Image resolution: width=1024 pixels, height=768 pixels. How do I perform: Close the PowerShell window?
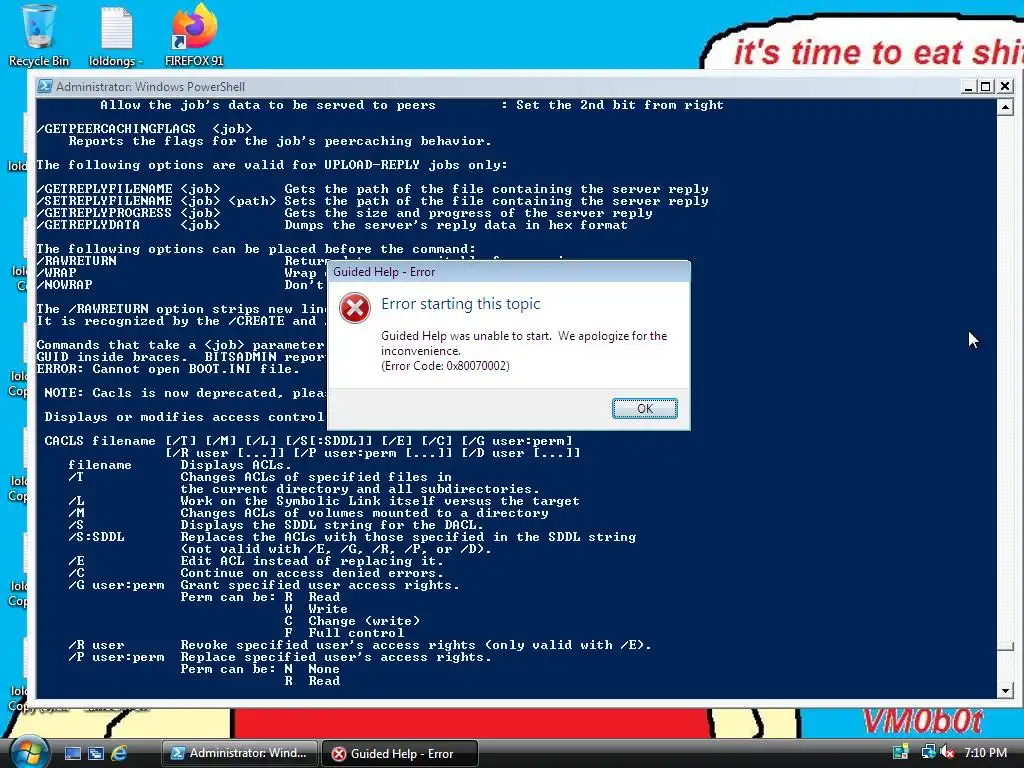click(1005, 86)
